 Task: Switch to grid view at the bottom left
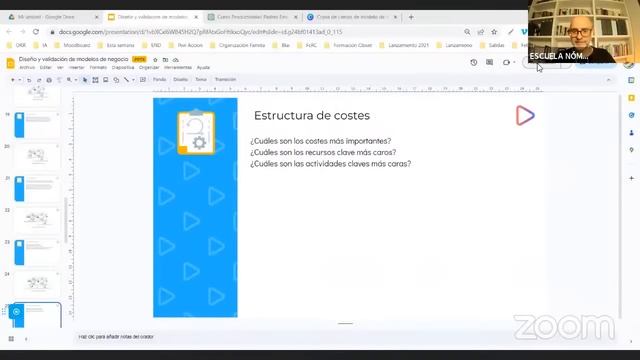11,339
